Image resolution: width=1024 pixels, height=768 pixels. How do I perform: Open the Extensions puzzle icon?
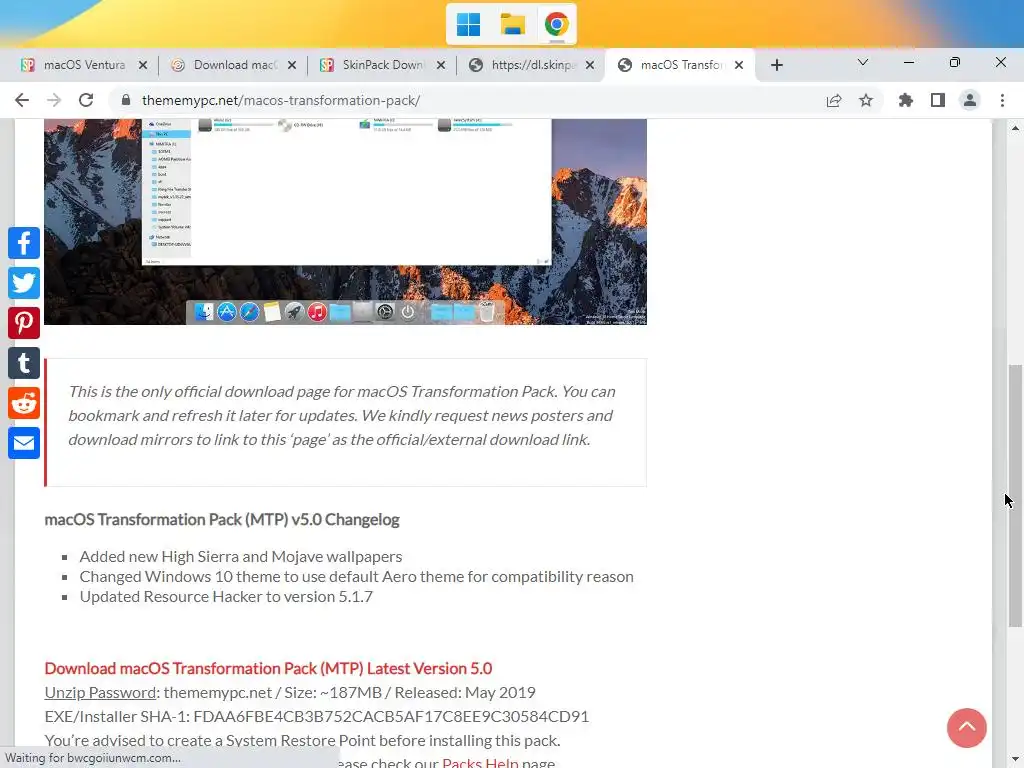905,101
